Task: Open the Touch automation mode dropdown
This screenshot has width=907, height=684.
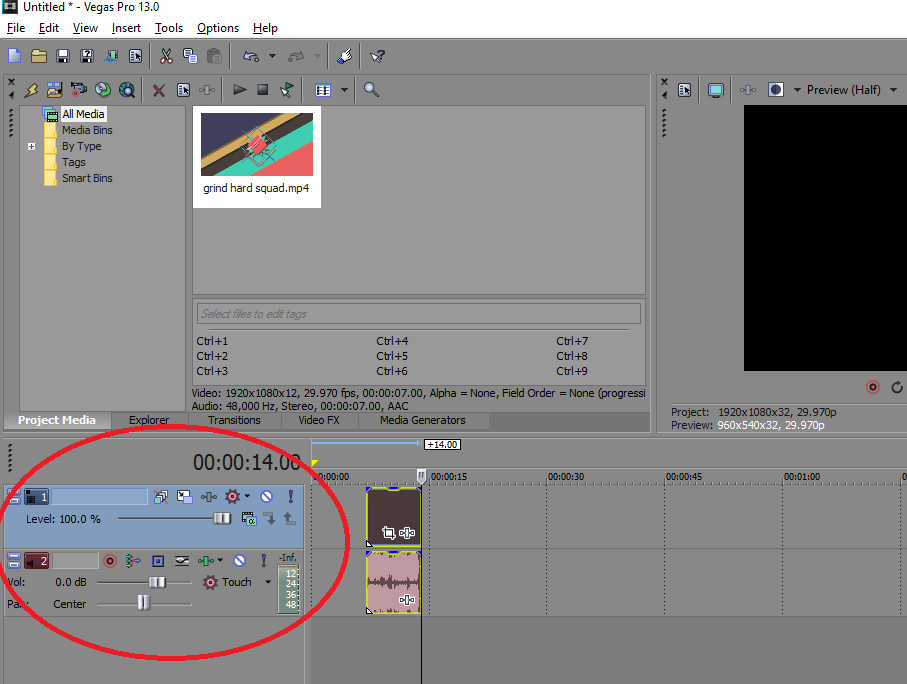Action: (x=267, y=582)
